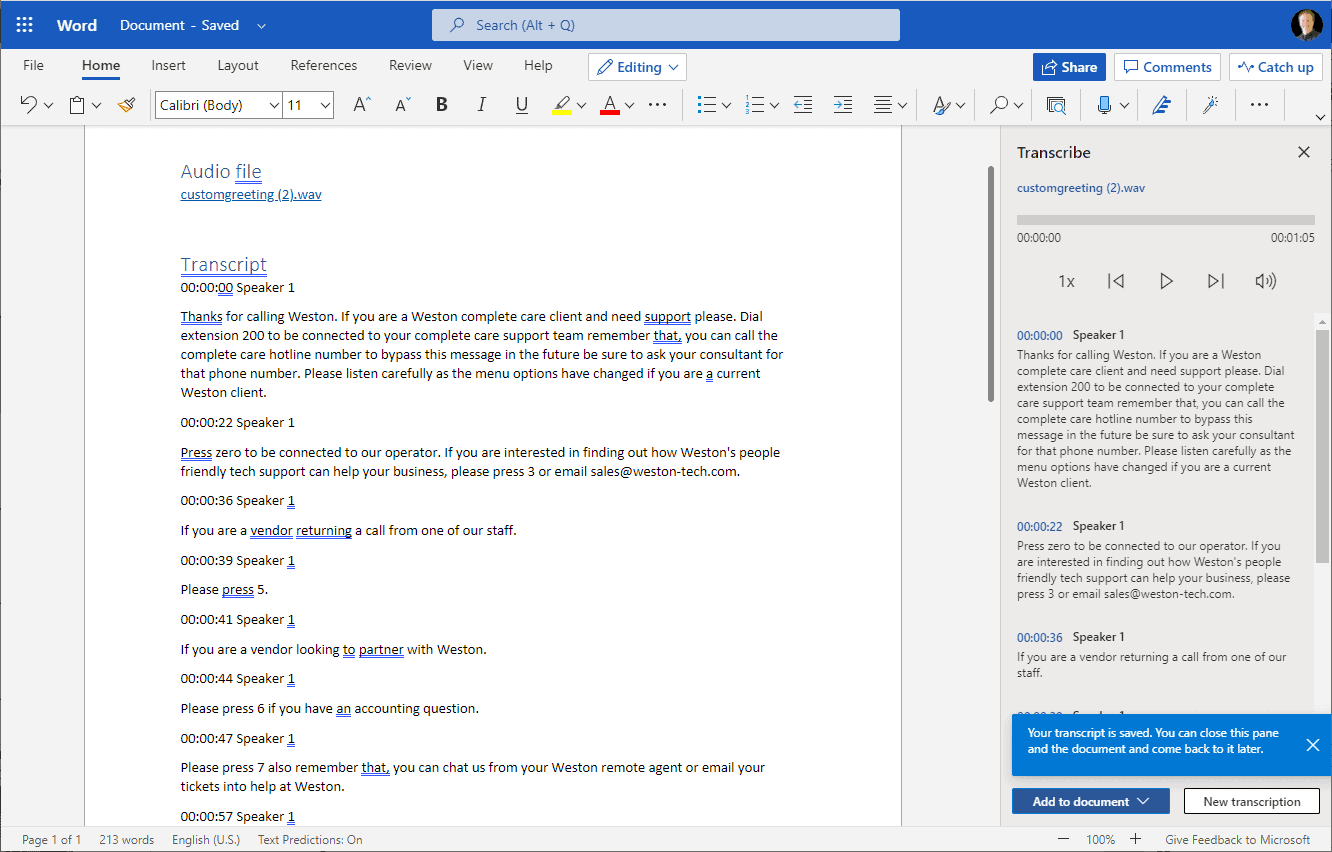The height and width of the screenshot is (852, 1332).
Task: Open the Editing mode dropdown
Action: tap(638, 67)
